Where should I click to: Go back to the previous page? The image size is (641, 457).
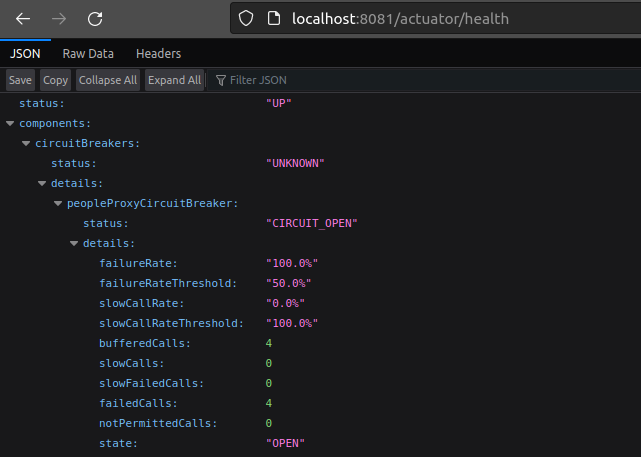23,19
